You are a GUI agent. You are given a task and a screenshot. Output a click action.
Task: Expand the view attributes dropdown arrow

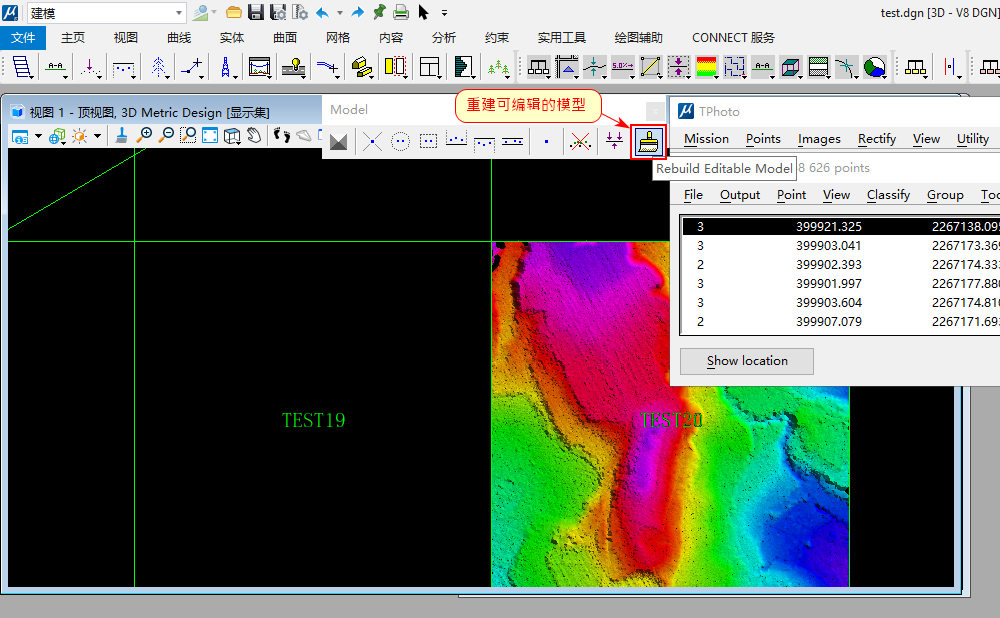[x=38, y=136]
